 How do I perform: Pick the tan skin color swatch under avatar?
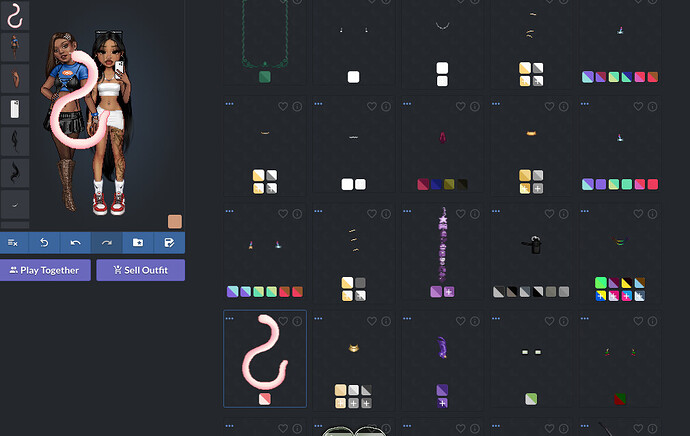(175, 221)
